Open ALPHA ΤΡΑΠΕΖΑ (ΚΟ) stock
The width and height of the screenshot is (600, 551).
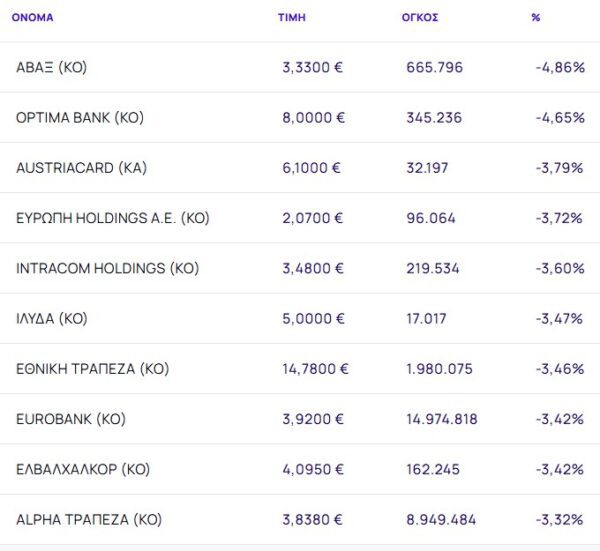88,520
